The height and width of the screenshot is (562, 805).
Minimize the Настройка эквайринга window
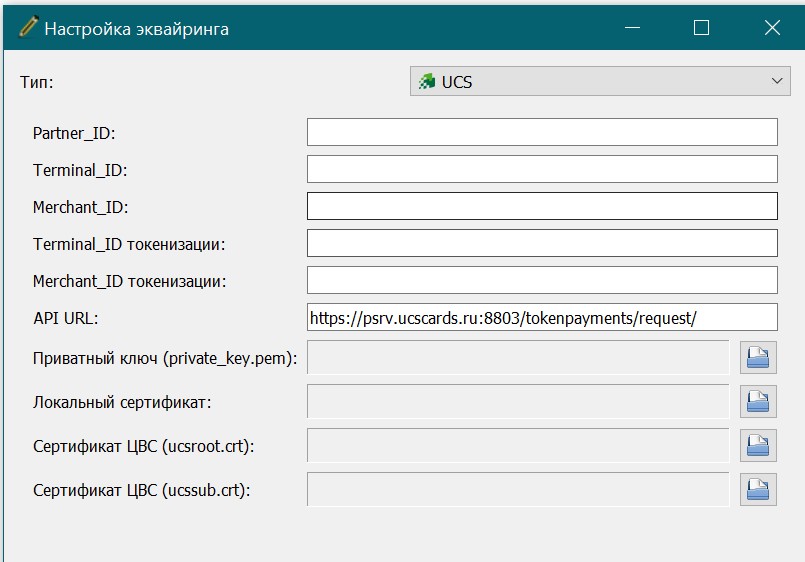tap(632, 28)
